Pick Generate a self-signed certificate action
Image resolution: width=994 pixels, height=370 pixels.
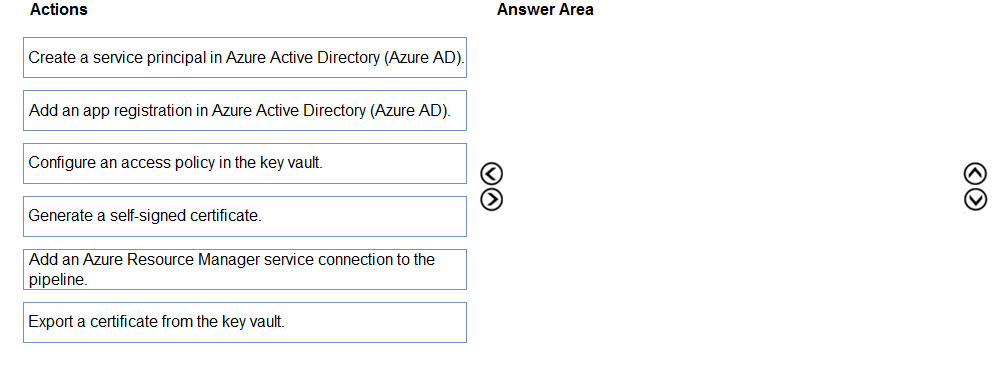click(x=245, y=216)
